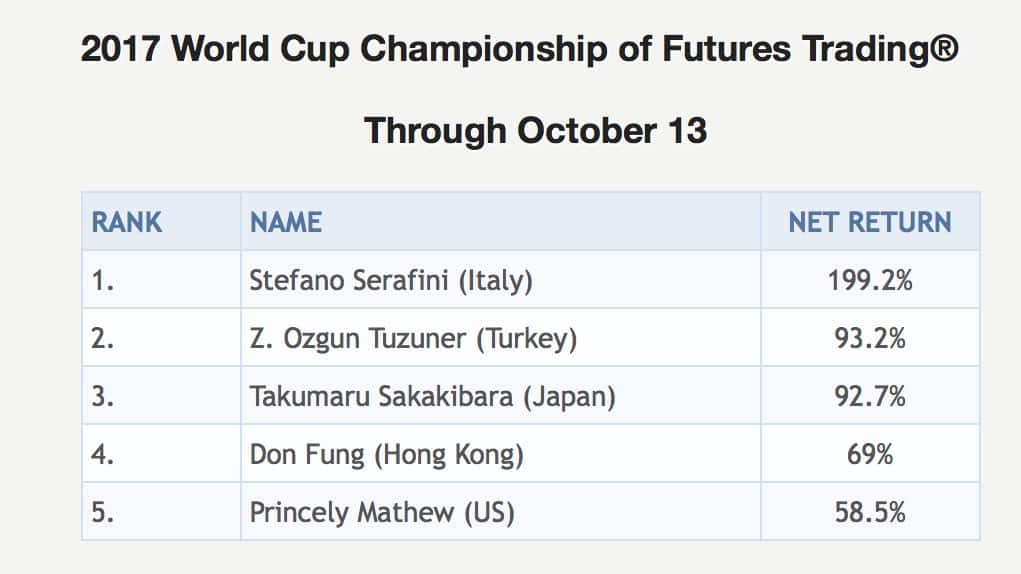
Task: Select Don Fung (Hong Kong) cell
Action: tap(386, 455)
